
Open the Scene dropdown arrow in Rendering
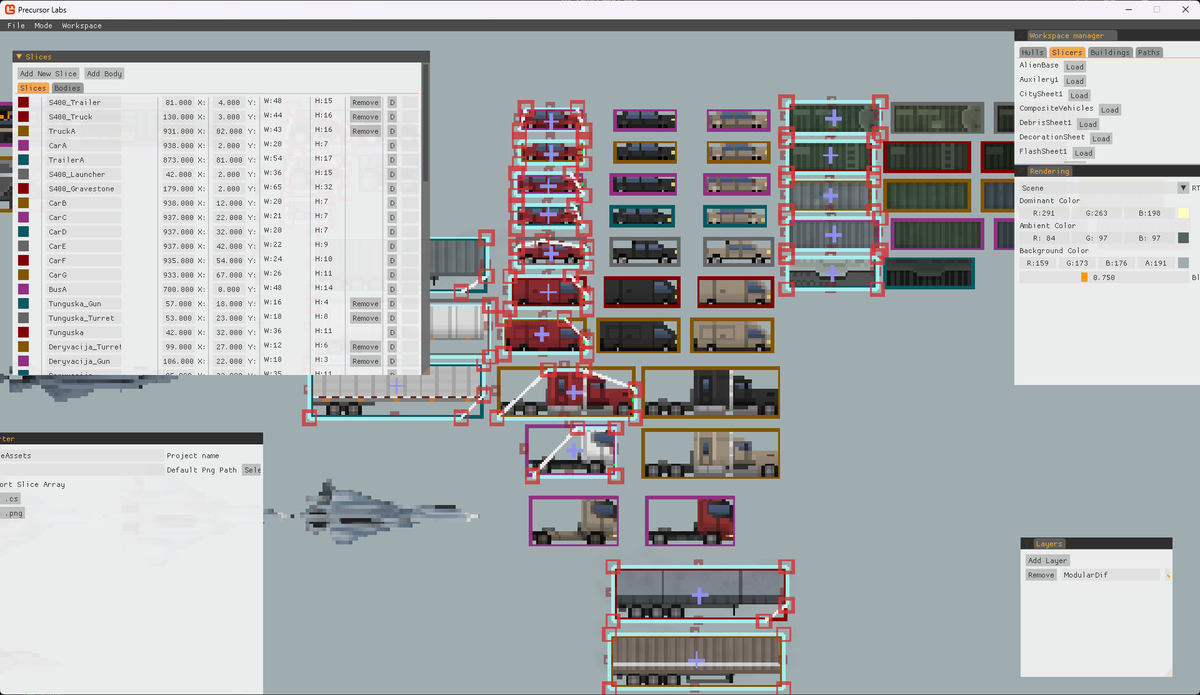click(x=1183, y=188)
